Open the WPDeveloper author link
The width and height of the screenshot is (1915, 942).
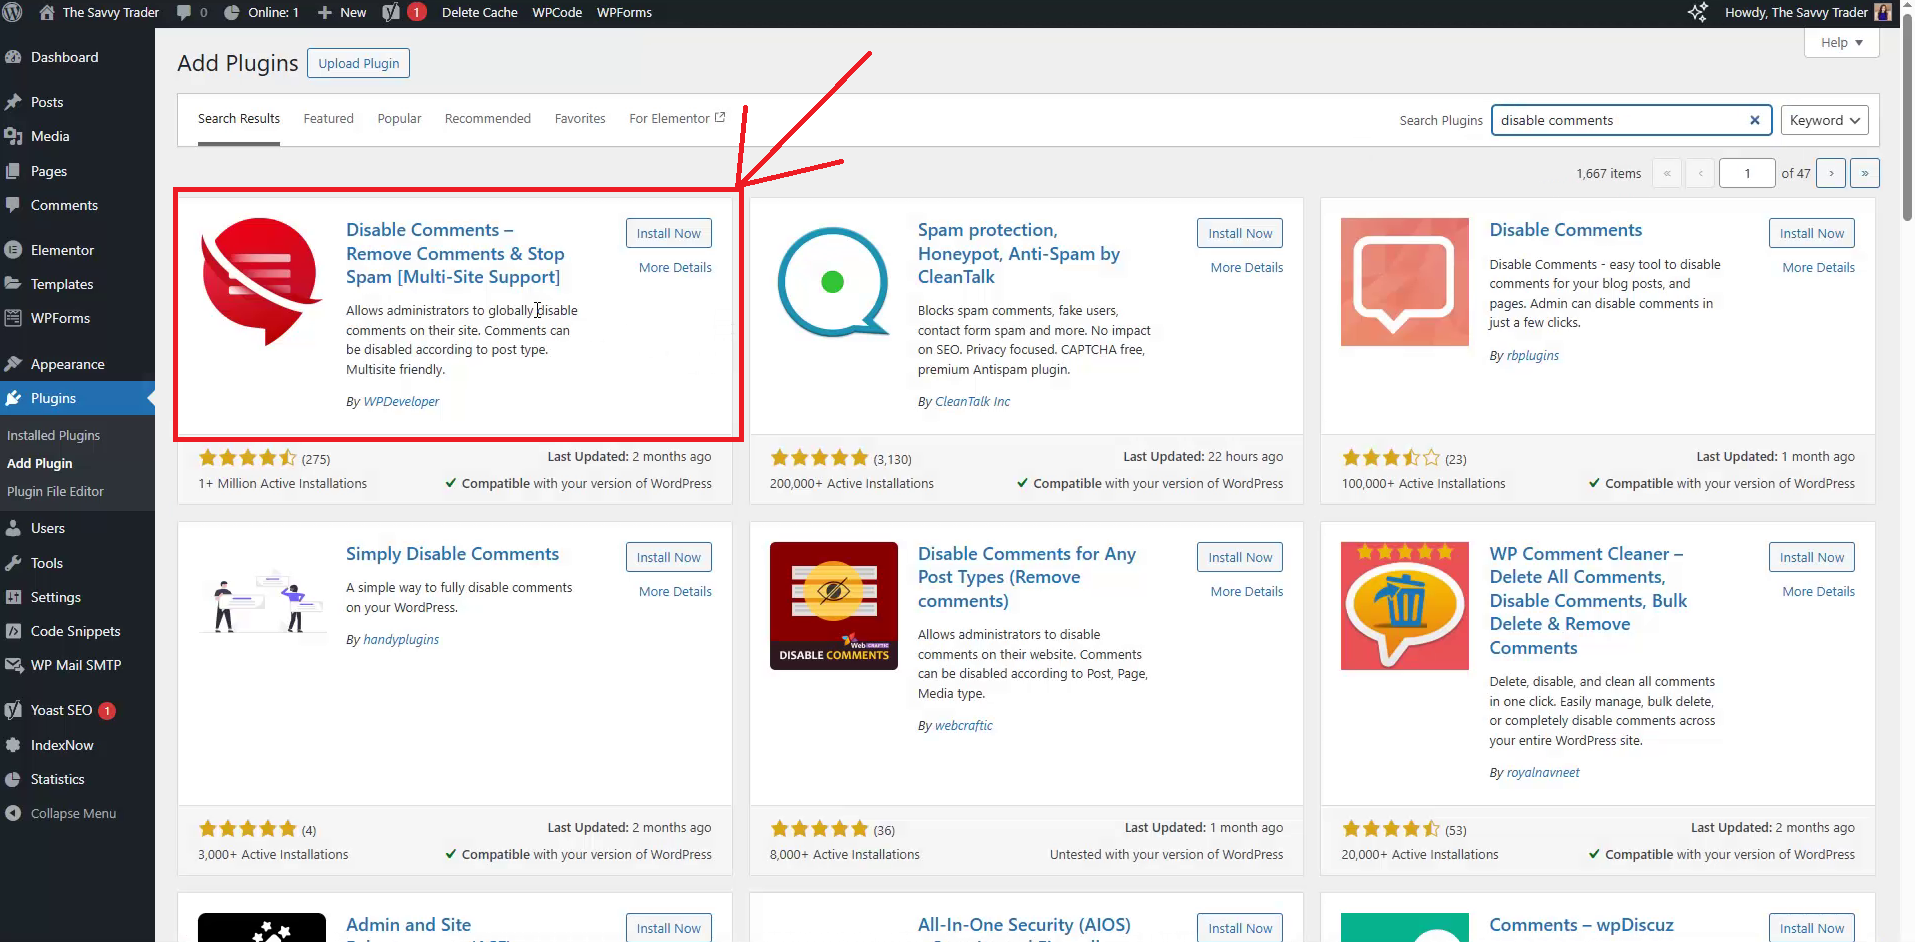401,402
